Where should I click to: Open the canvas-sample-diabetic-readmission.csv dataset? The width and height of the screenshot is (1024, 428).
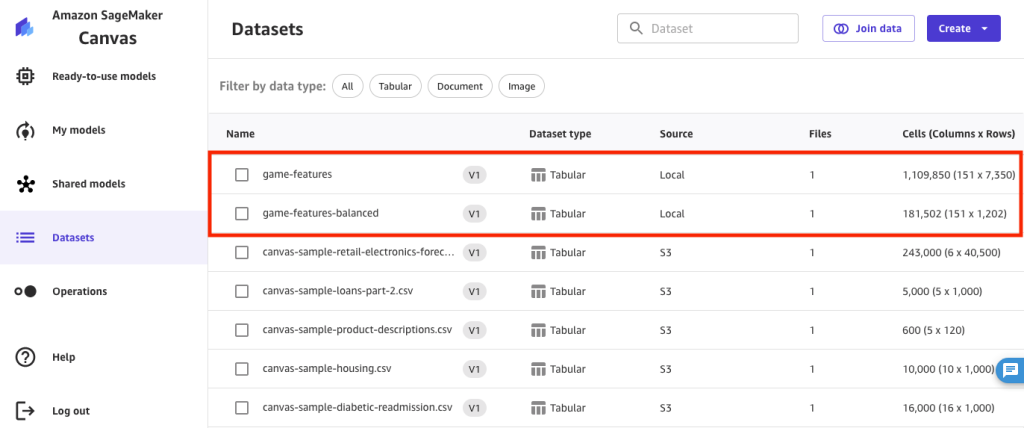pyautogui.click(x=357, y=408)
